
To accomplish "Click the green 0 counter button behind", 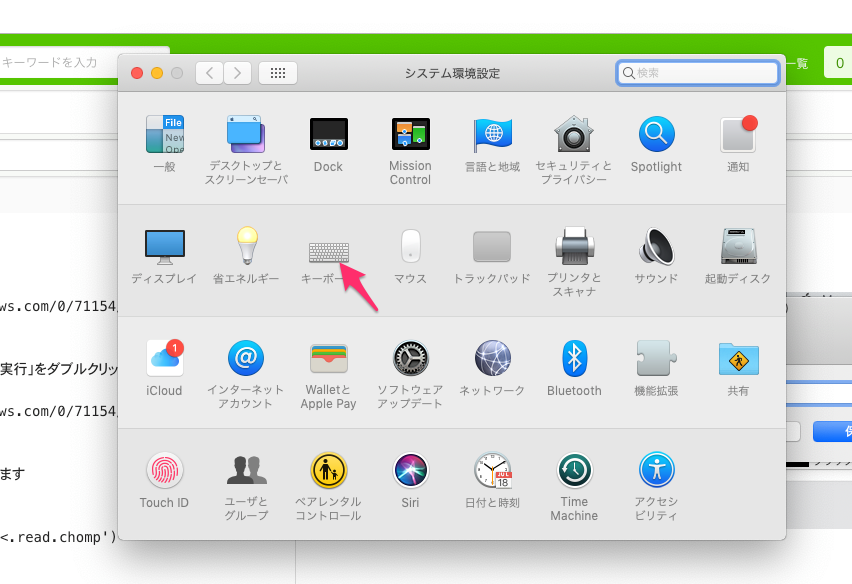I will 838,63.
